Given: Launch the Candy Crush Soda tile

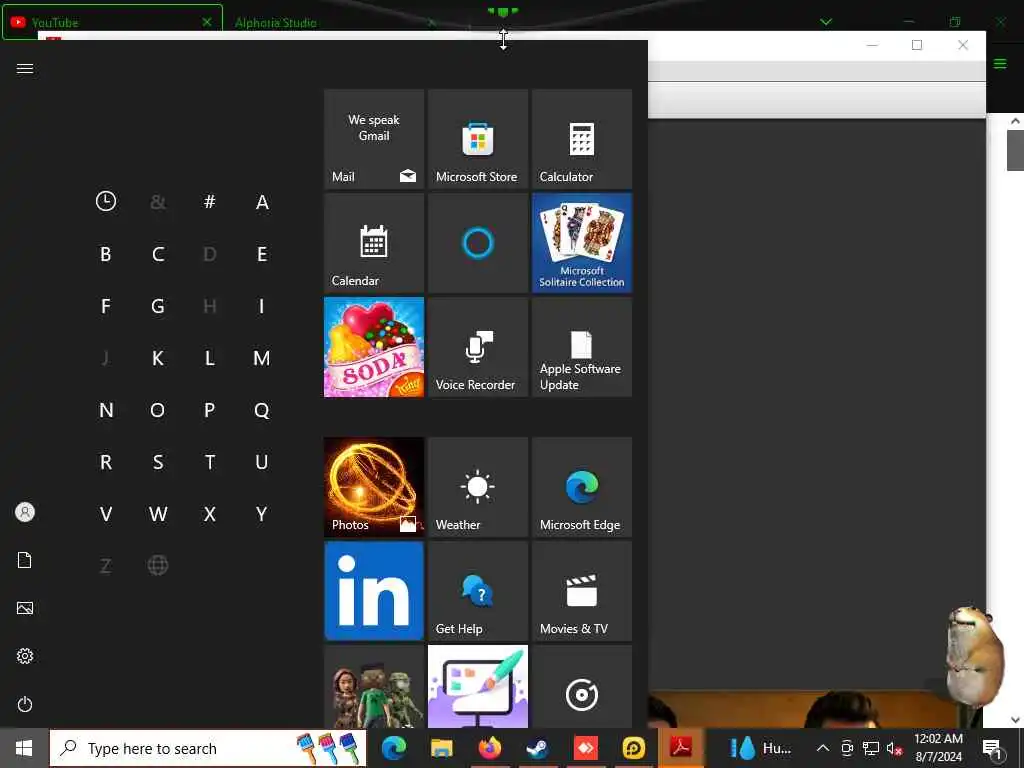Looking at the screenshot, I should (x=374, y=347).
